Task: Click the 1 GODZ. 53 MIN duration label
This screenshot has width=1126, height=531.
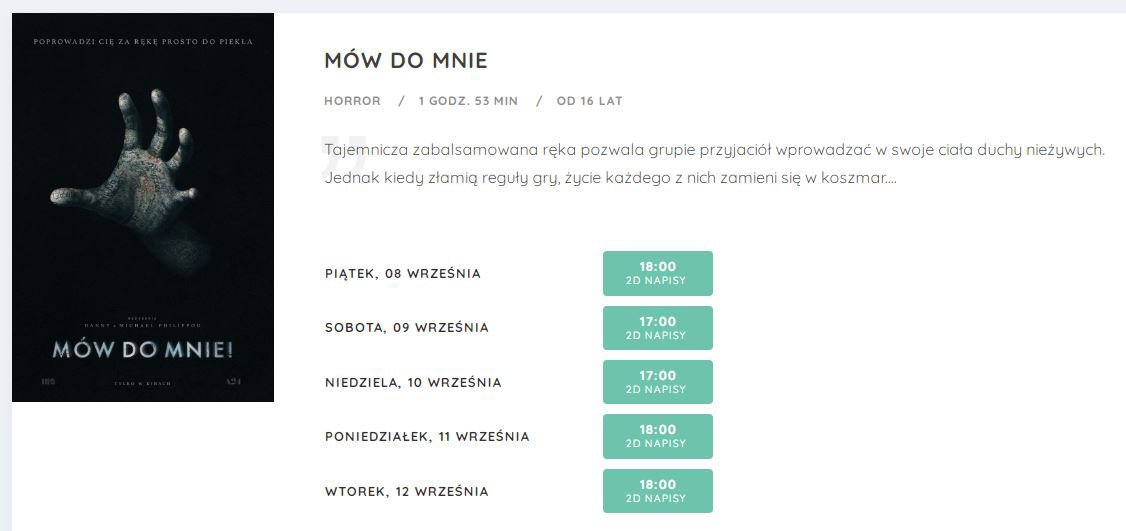Action: (x=468, y=101)
